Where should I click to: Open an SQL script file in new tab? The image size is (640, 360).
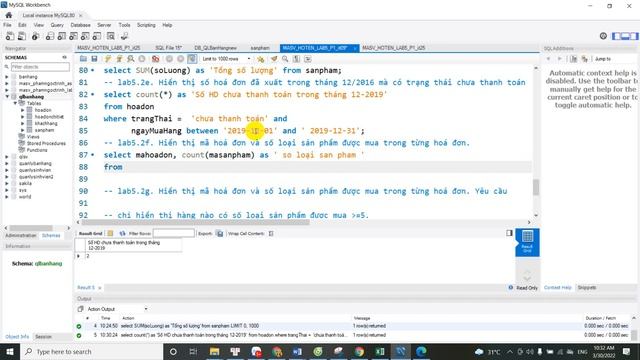tap(22, 36)
